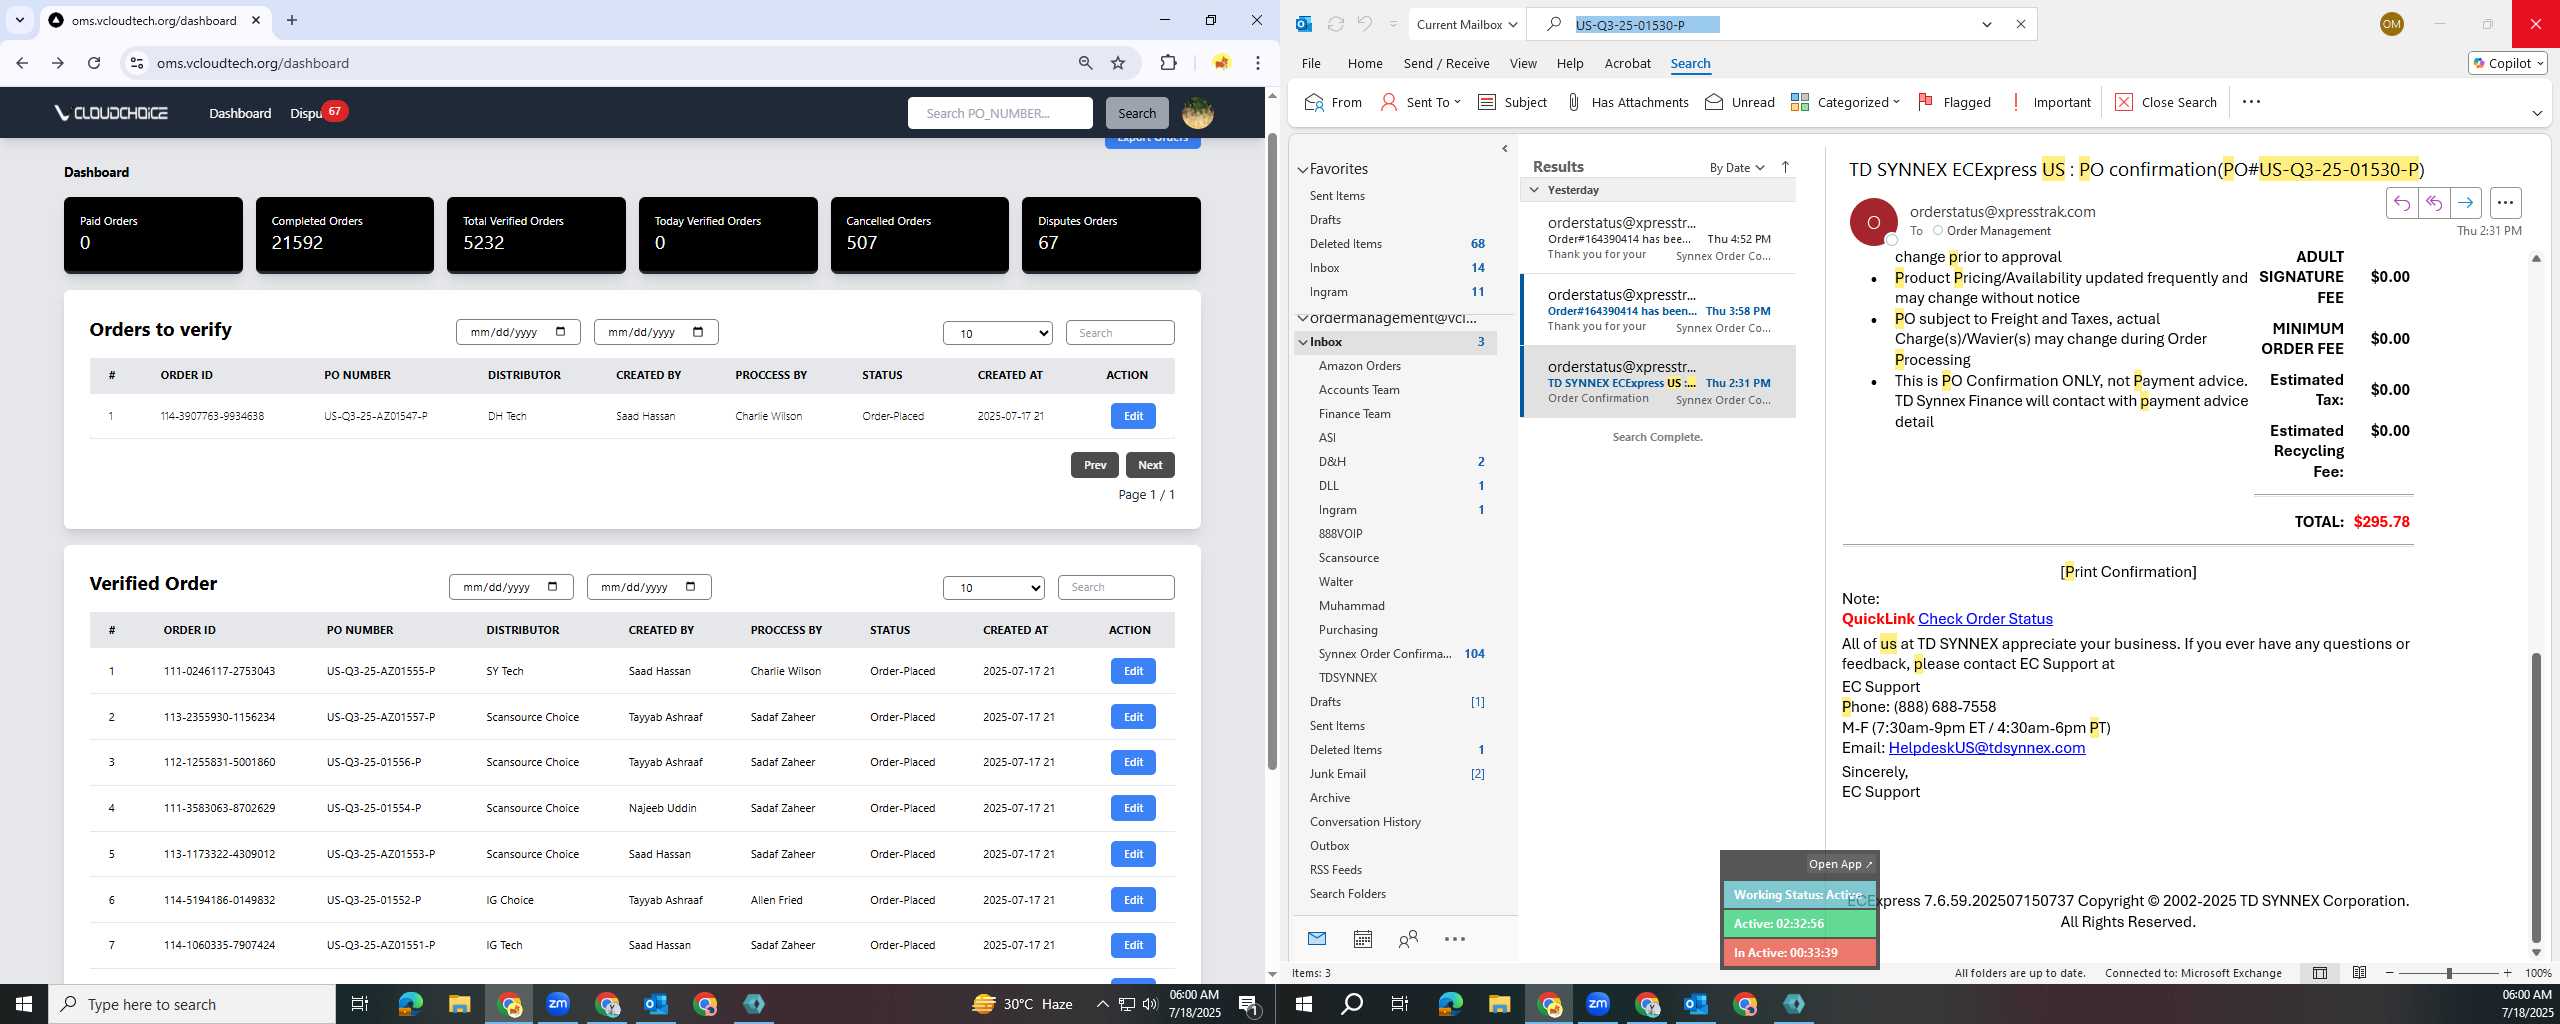The height and width of the screenshot is (1024, 2560).
Task: Switch to Reading view icon in status bar
Action: click(x=2359, y=973)
